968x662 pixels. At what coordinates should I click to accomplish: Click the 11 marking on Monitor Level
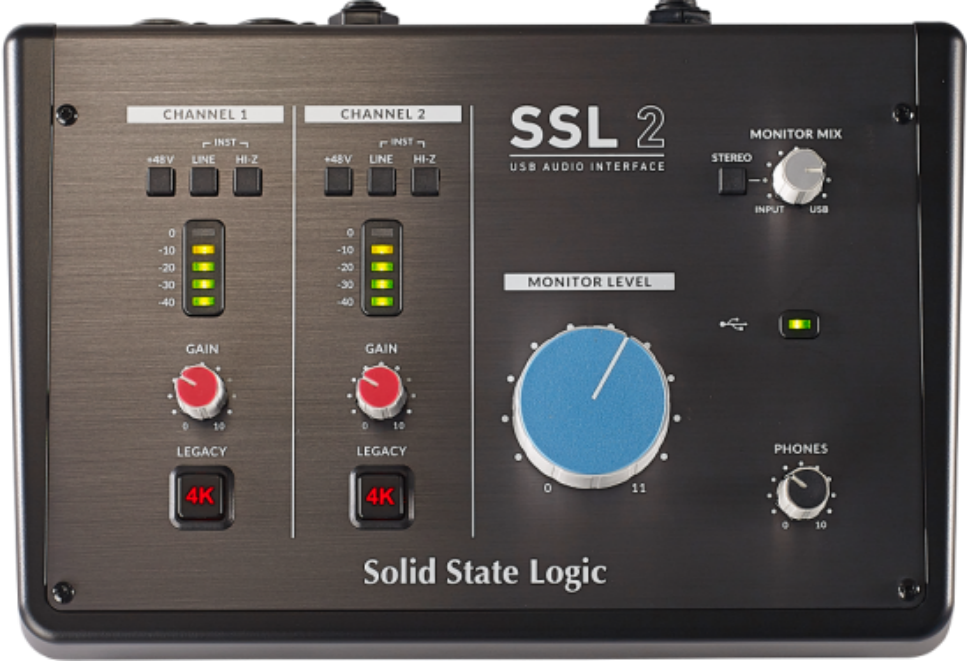click(x=638, y=488)
